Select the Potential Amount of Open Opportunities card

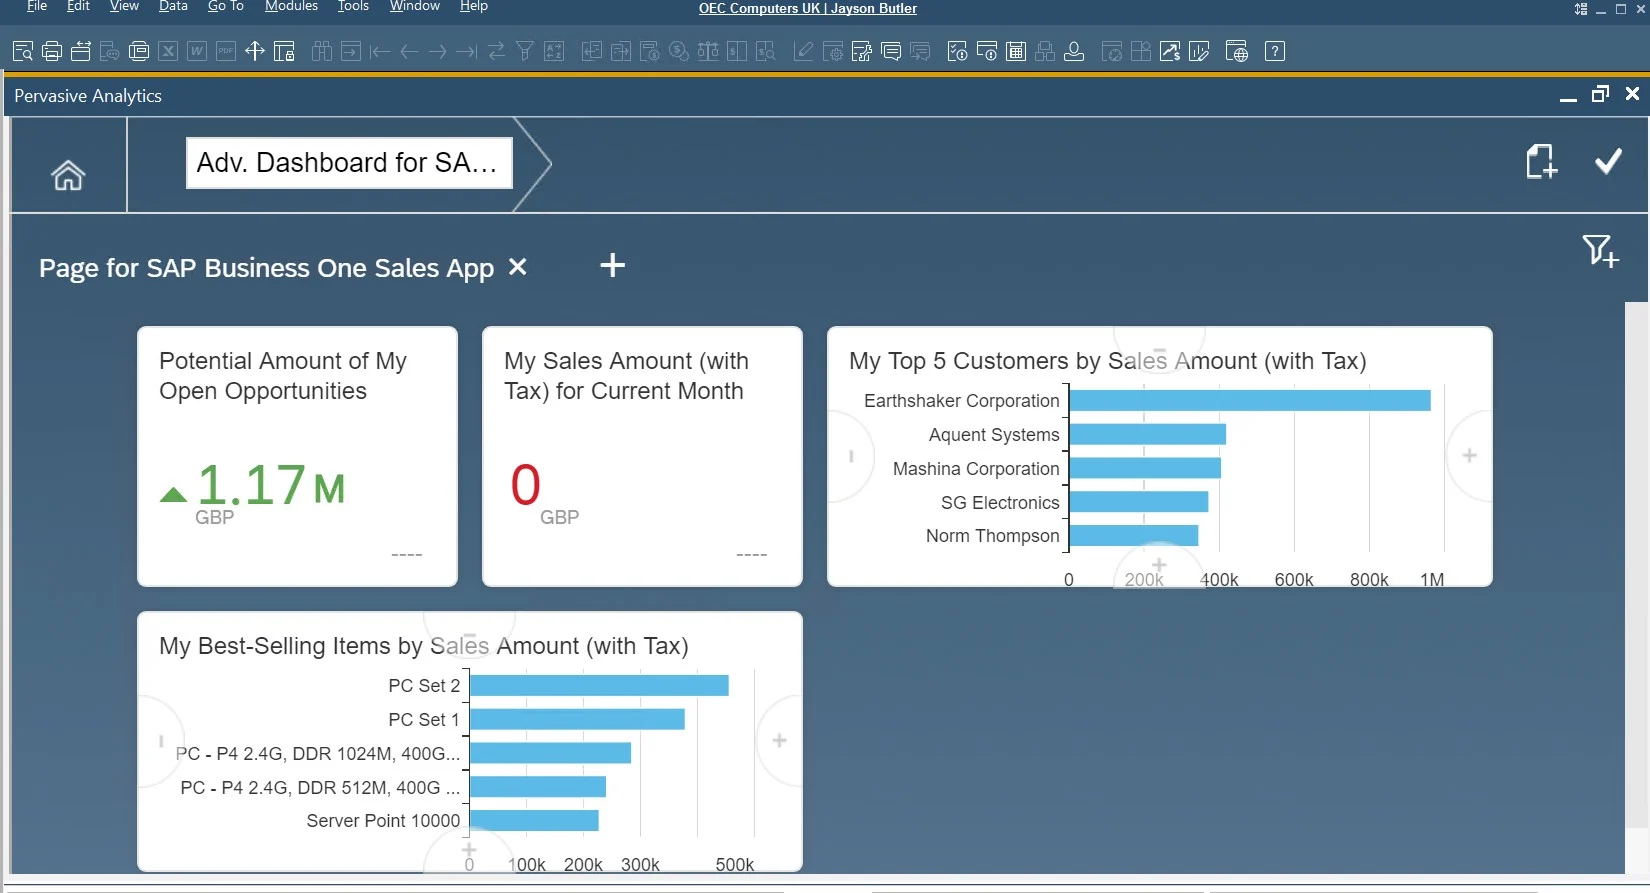[297, 456]
